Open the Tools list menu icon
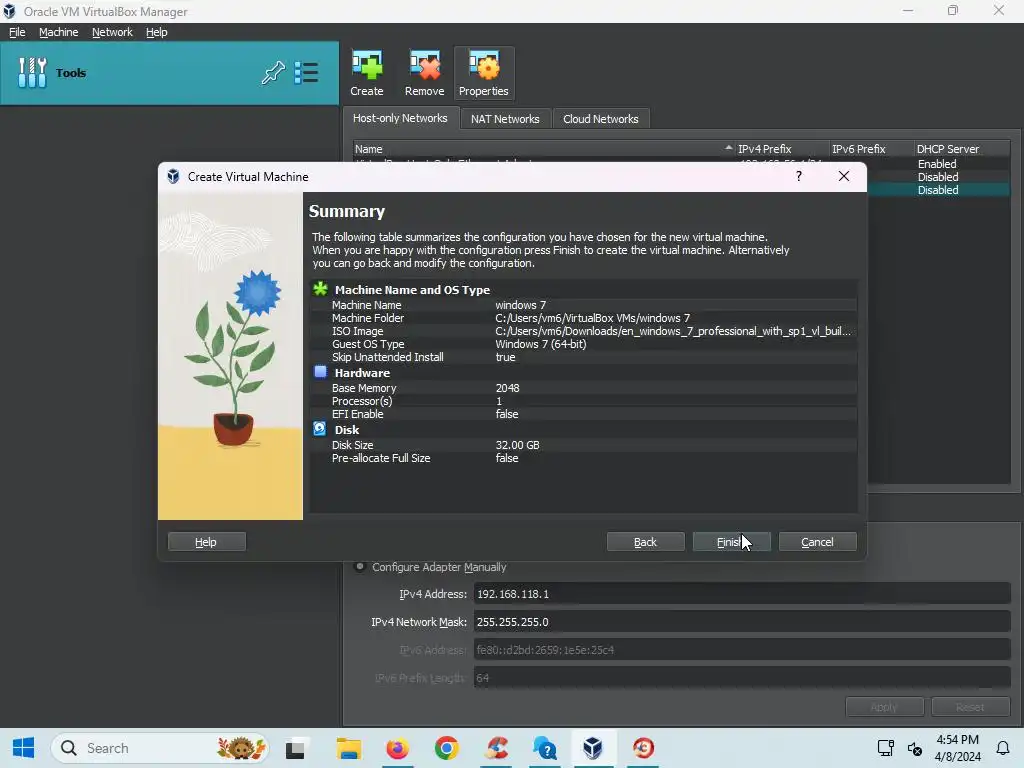This screenshot has height=768, width=1024. pos(306,72)
